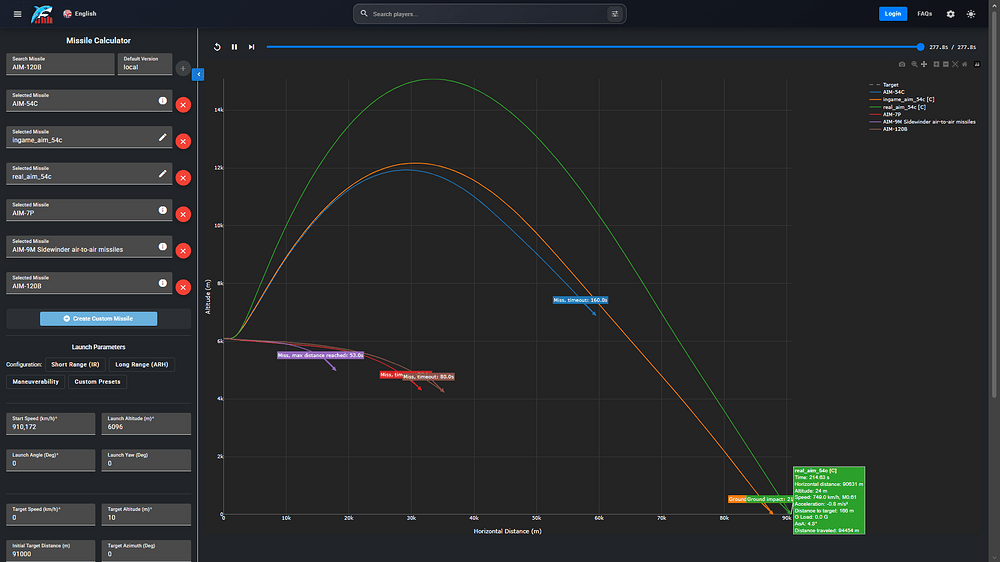Pause the simulation playback
The image size is (1000, 562).
click(x=234, y=47)
